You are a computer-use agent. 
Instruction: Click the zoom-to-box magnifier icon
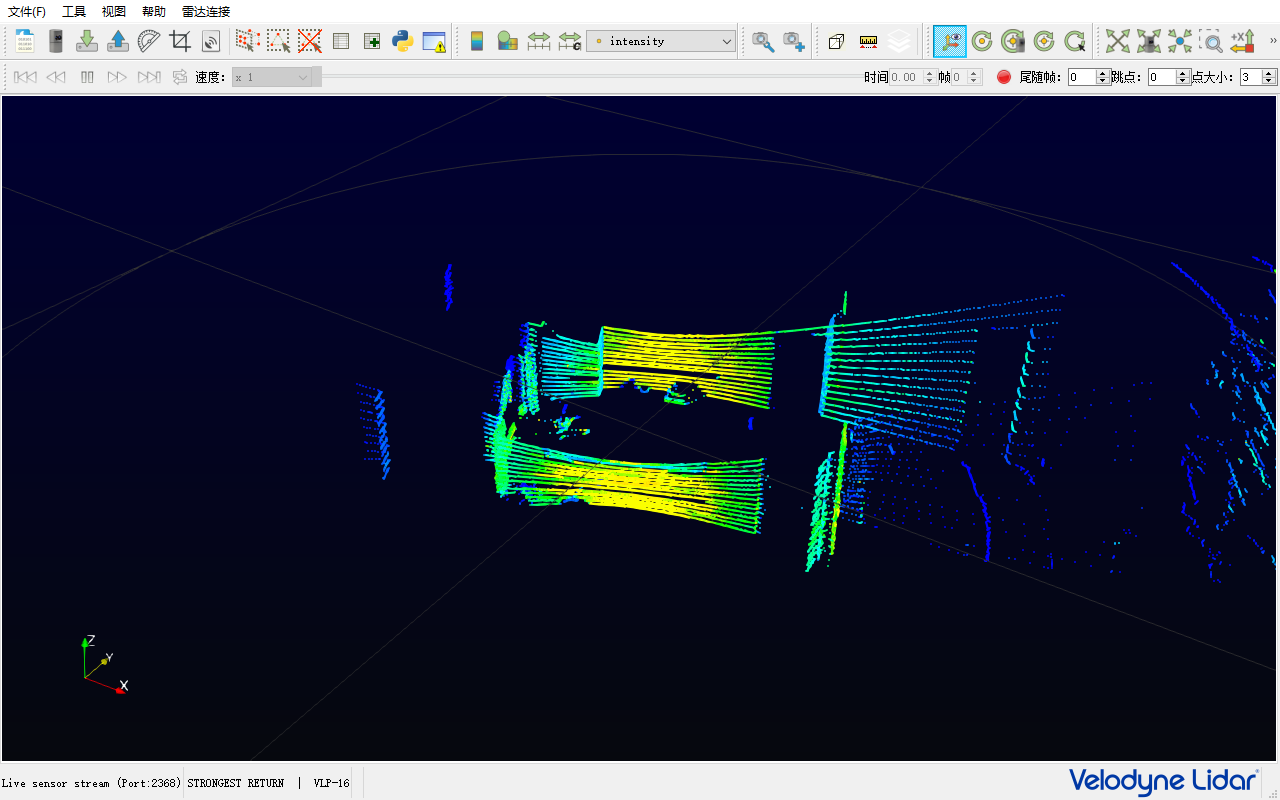pos(1211,41)
